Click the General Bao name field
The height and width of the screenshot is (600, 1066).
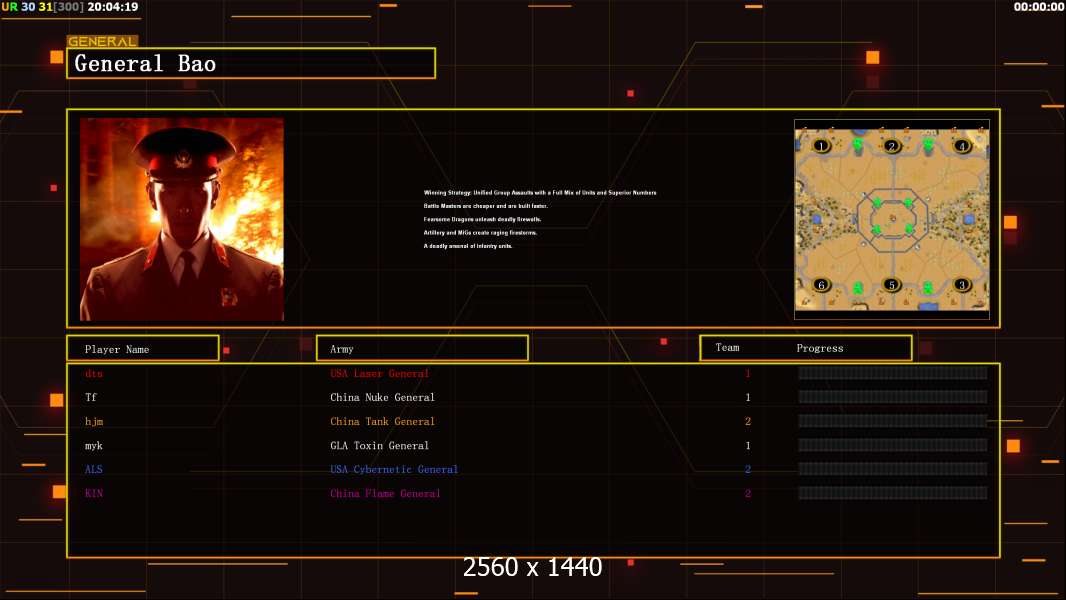pyautogui.click(x=251, y=63)
